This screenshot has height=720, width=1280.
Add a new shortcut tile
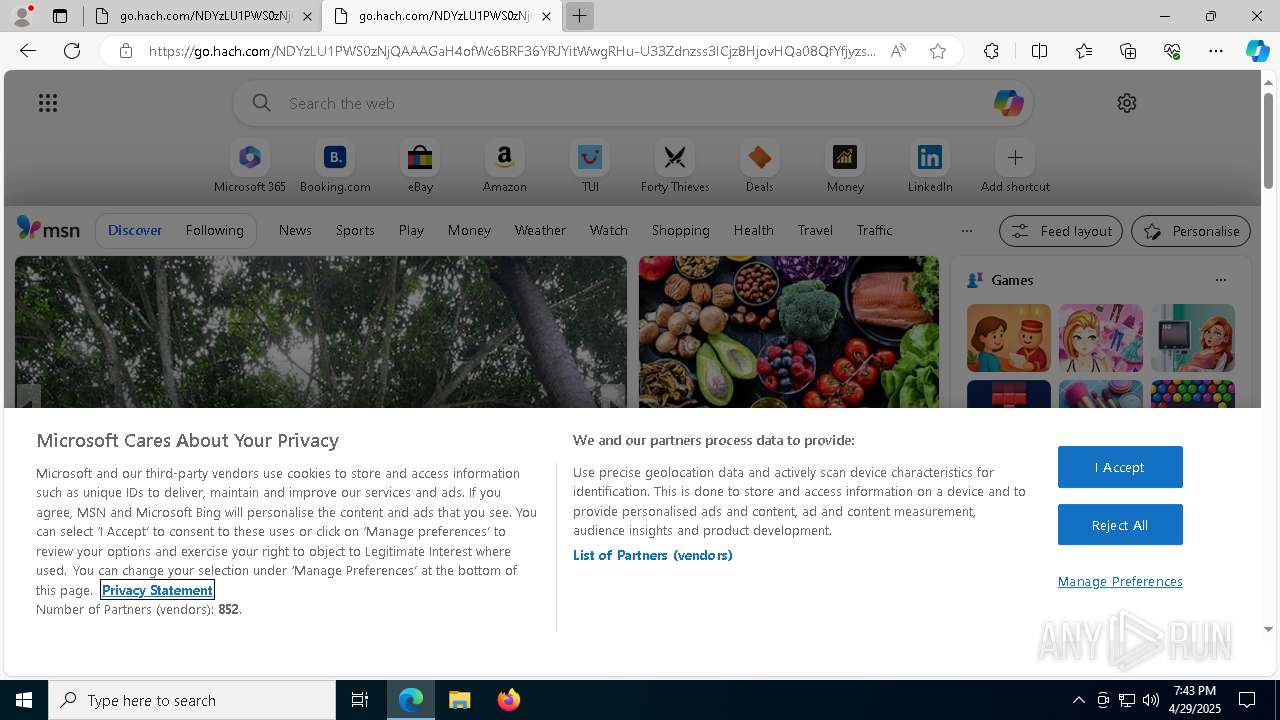(x=1015, y=166)
